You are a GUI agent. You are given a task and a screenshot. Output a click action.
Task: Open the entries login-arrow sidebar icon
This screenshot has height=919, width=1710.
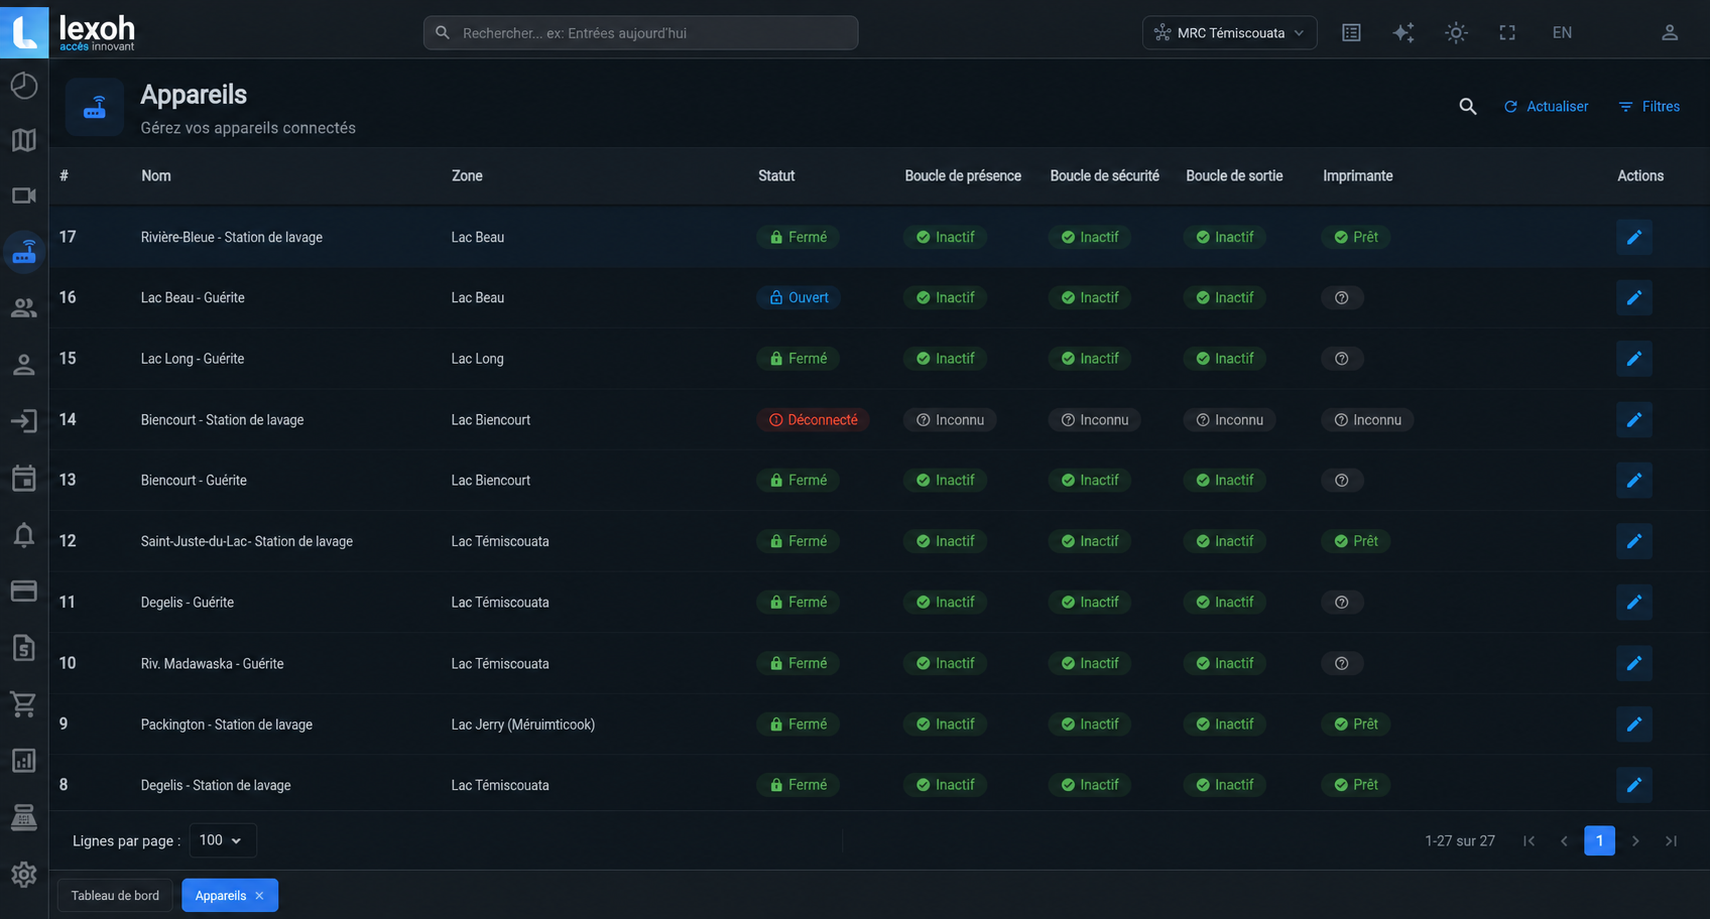point(24,421)
